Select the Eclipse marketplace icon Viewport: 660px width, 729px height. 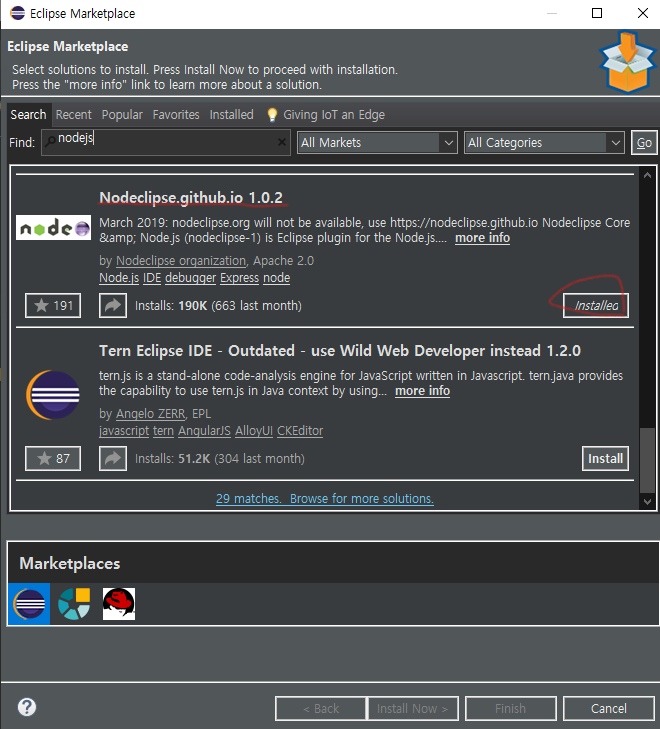tap(29, 603)
